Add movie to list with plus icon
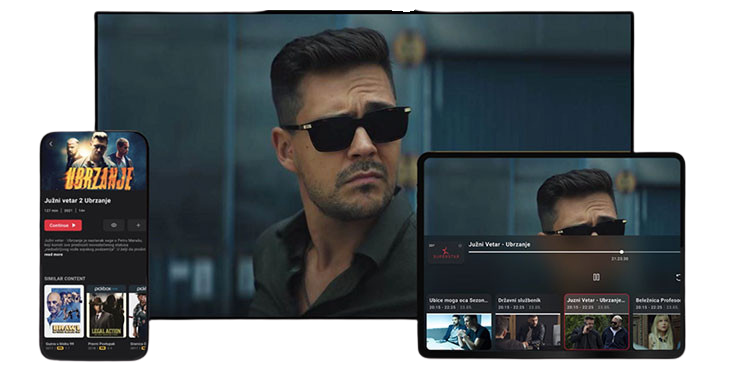Screen dimensions: 729x370 point(138,225)
